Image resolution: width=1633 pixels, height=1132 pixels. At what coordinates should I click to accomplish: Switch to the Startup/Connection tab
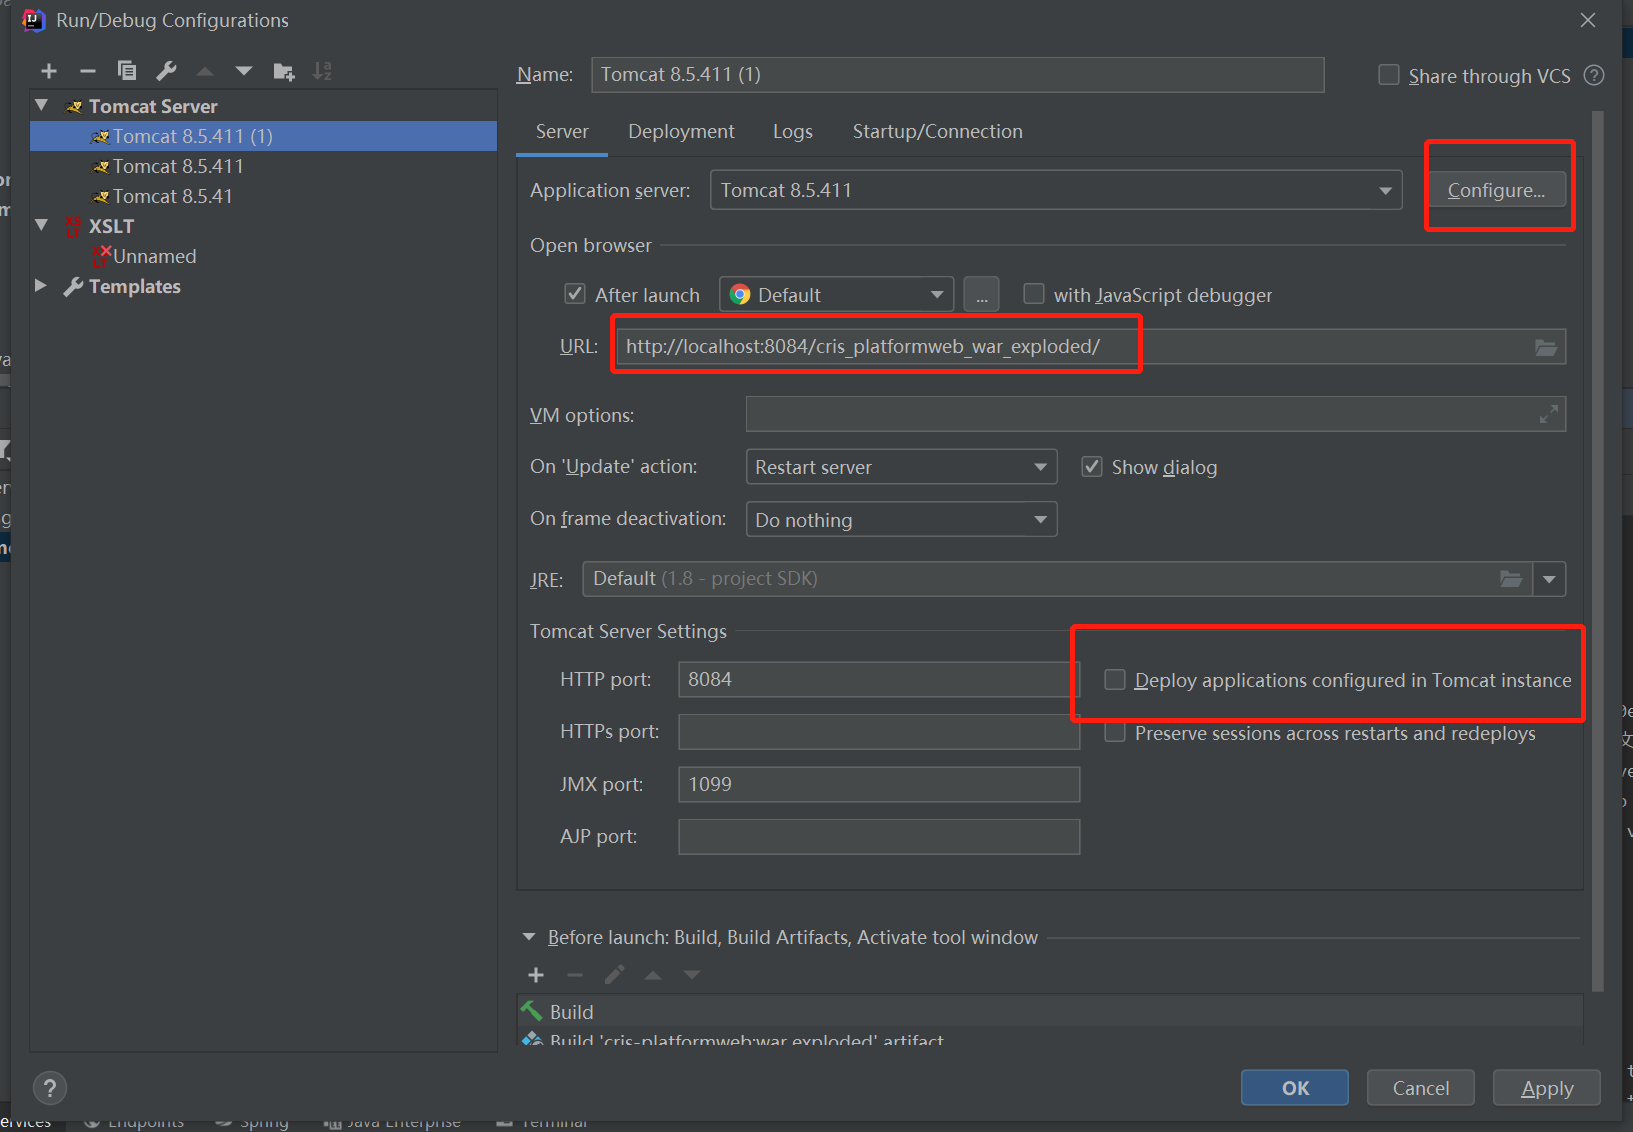[x=937, y=132]
